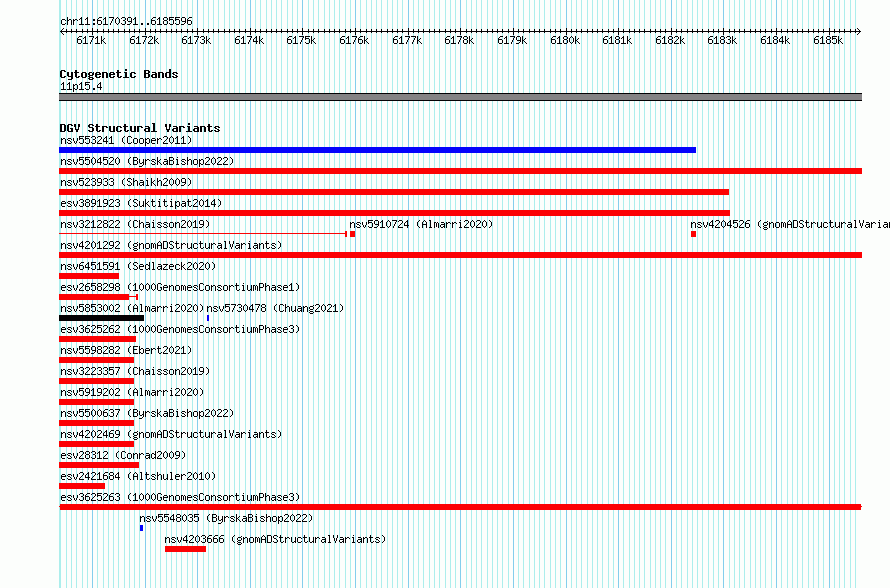Viewport: 890px width, 588px height.
Task: Click the Cytogenetic Bands track title
Action: click(x=119, y=74)
